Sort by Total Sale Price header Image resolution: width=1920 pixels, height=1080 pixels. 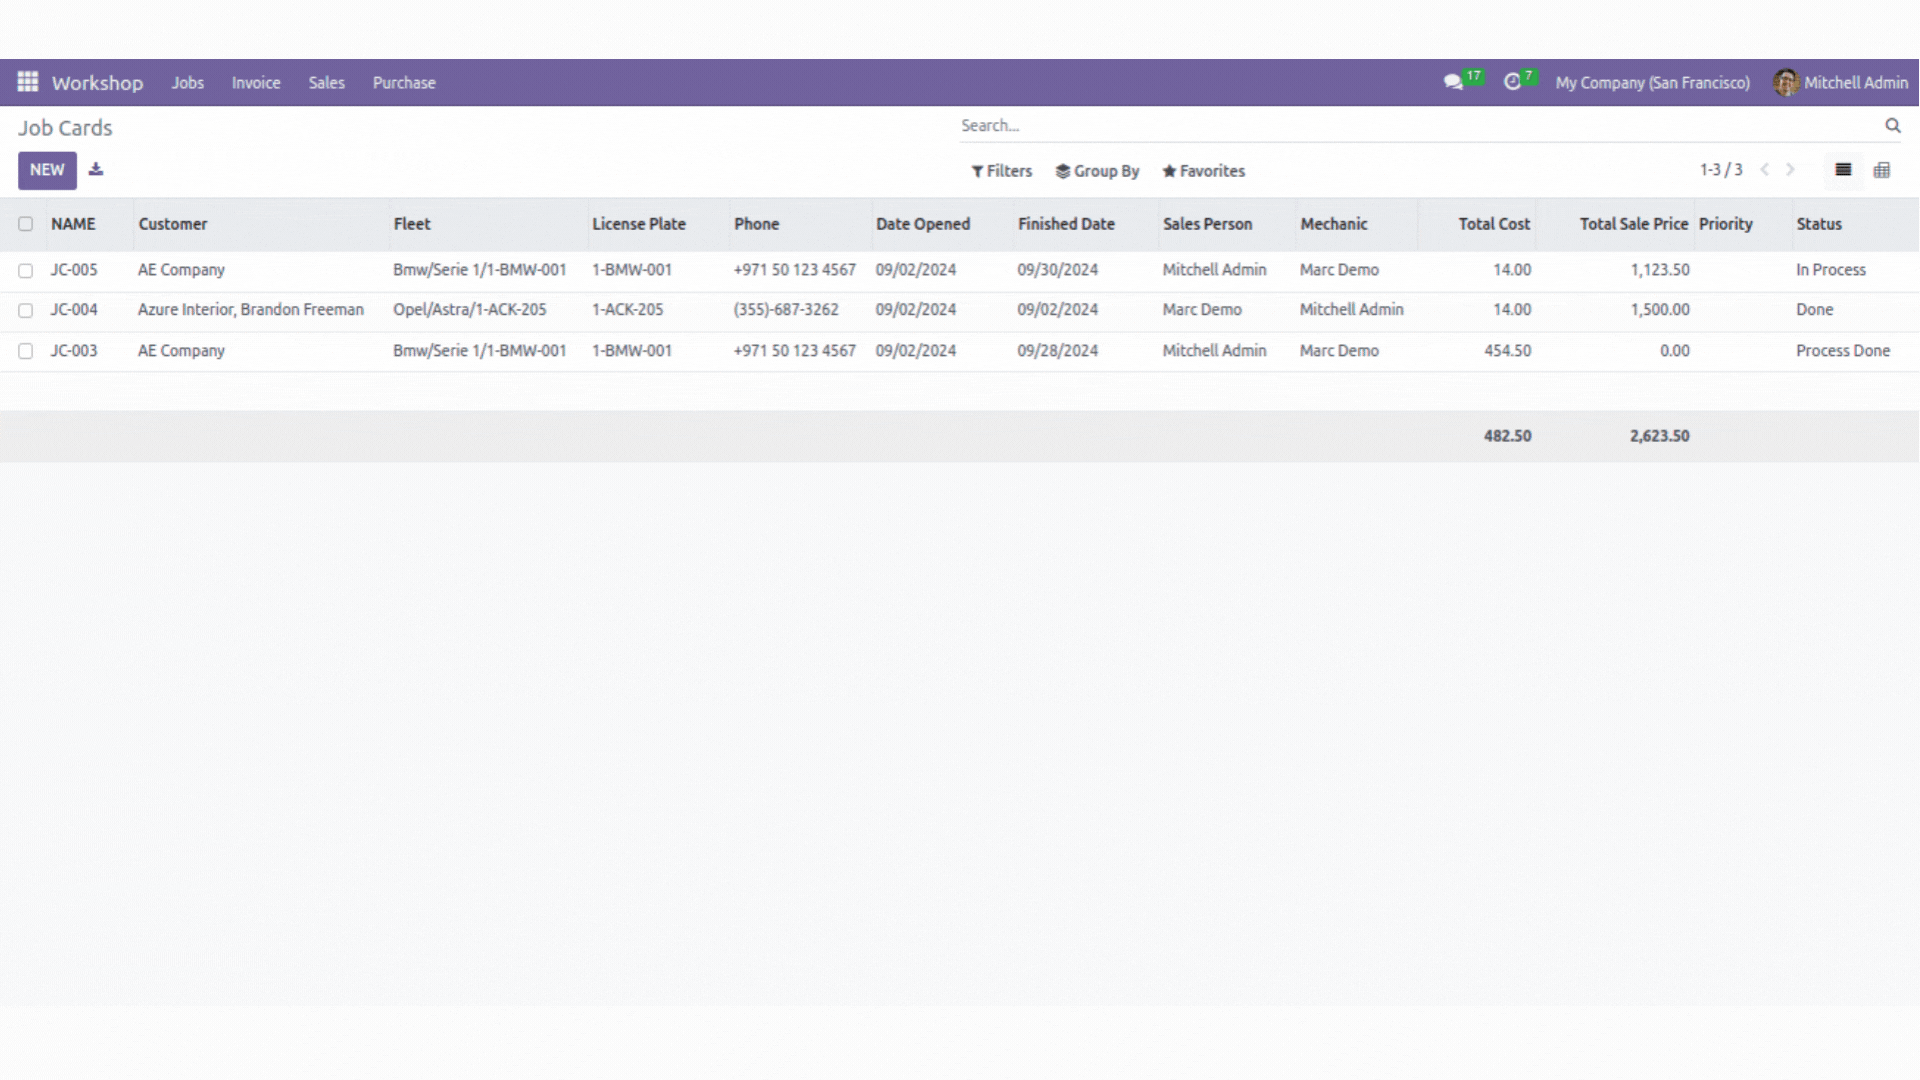(x=1634, y=224)
